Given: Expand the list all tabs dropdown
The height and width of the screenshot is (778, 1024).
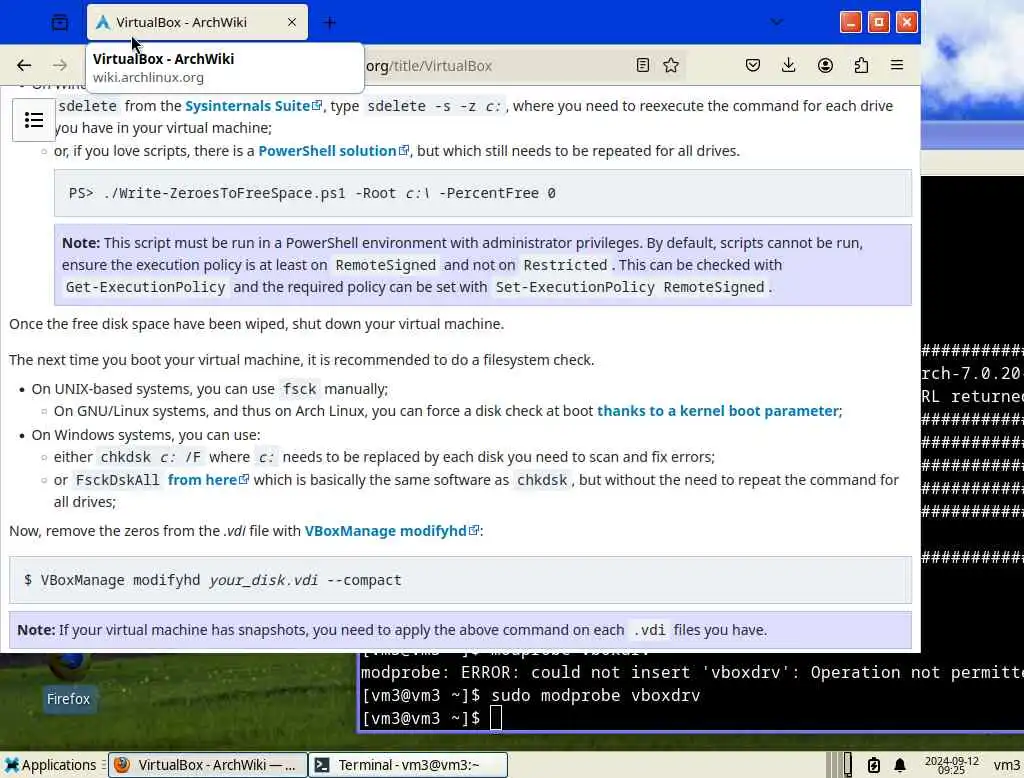Looking at the screenshot, I should pos(776,22).
